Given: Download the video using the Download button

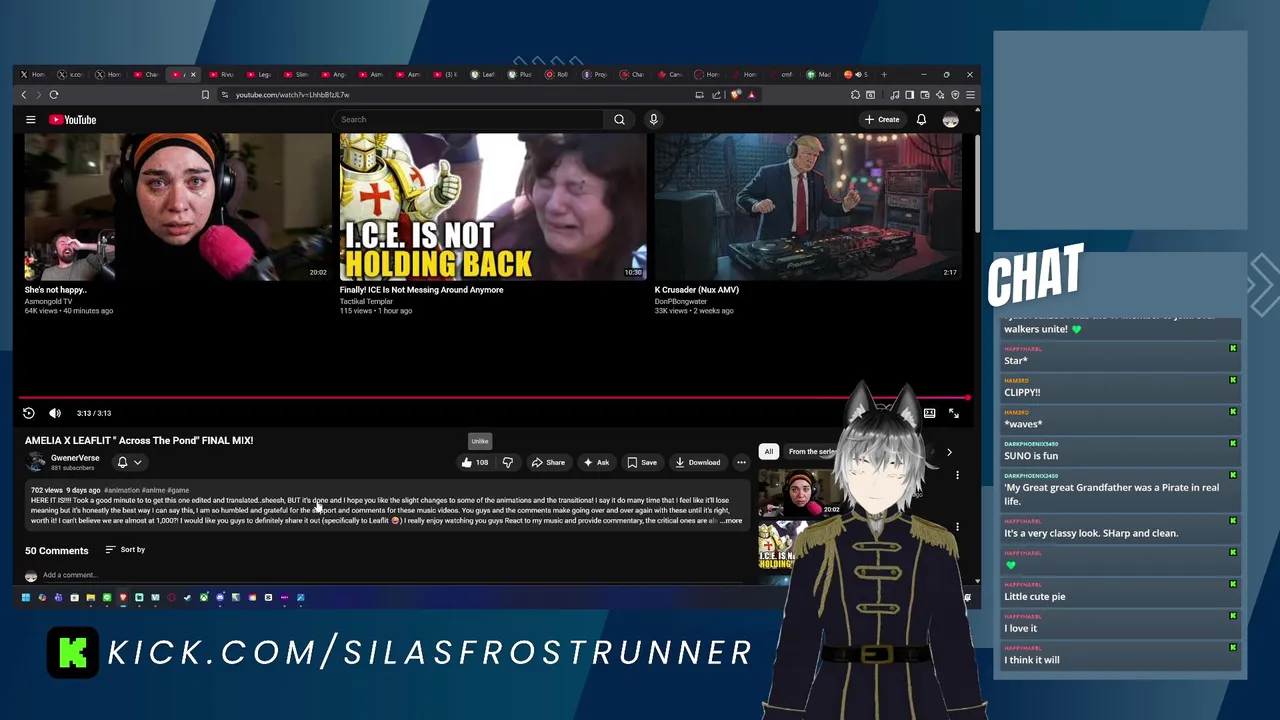Looking at the screenshot, I should click(698, 462).
